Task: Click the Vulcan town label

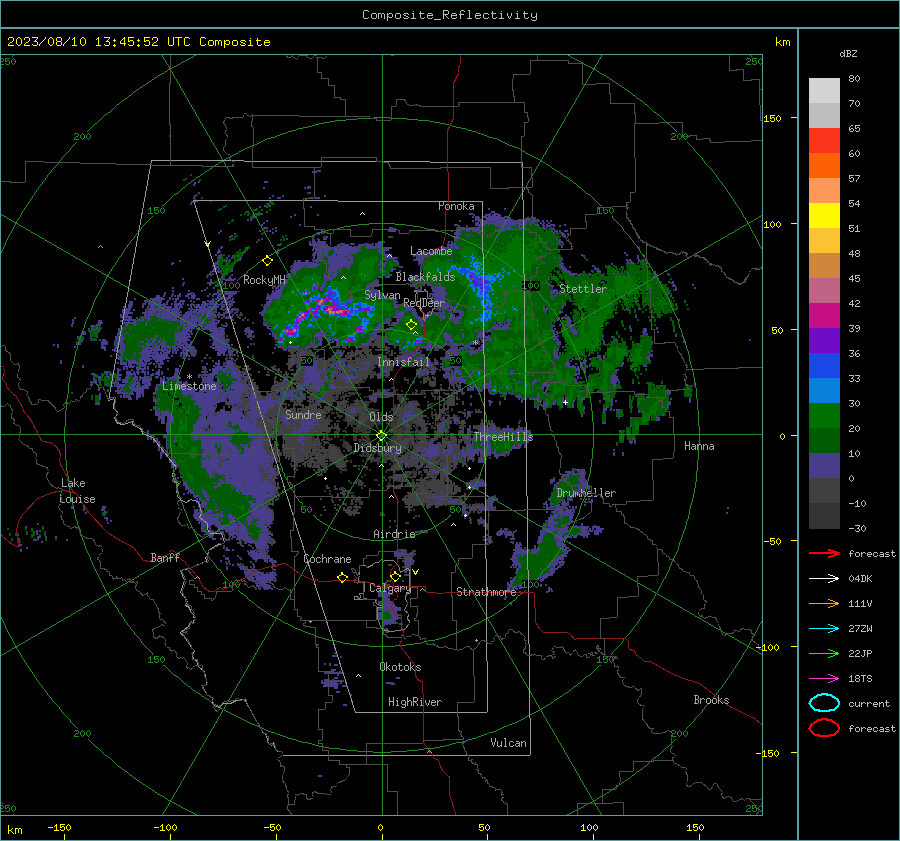Action: tap(508, 743)
